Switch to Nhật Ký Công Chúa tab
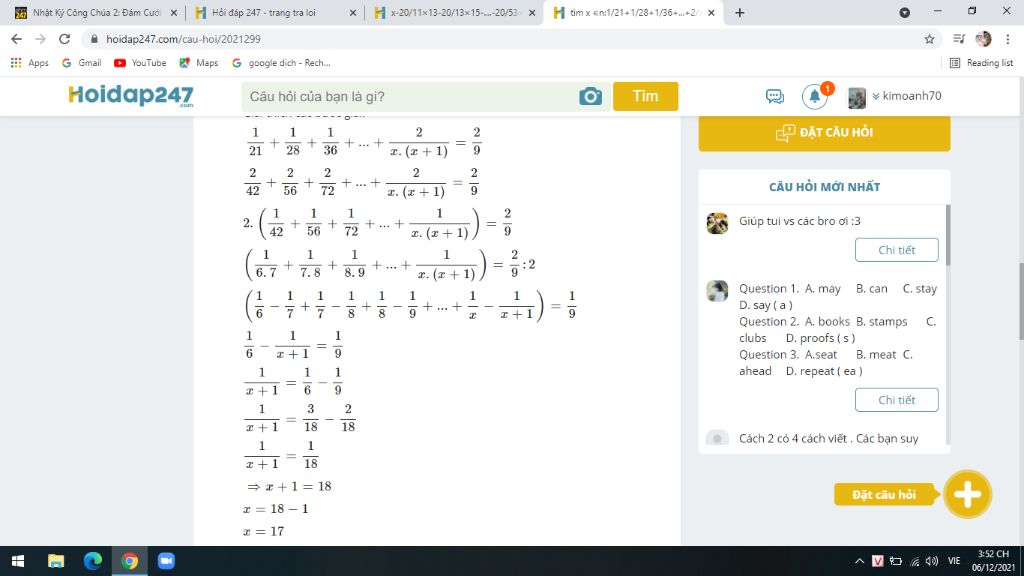 pos(95,12)
